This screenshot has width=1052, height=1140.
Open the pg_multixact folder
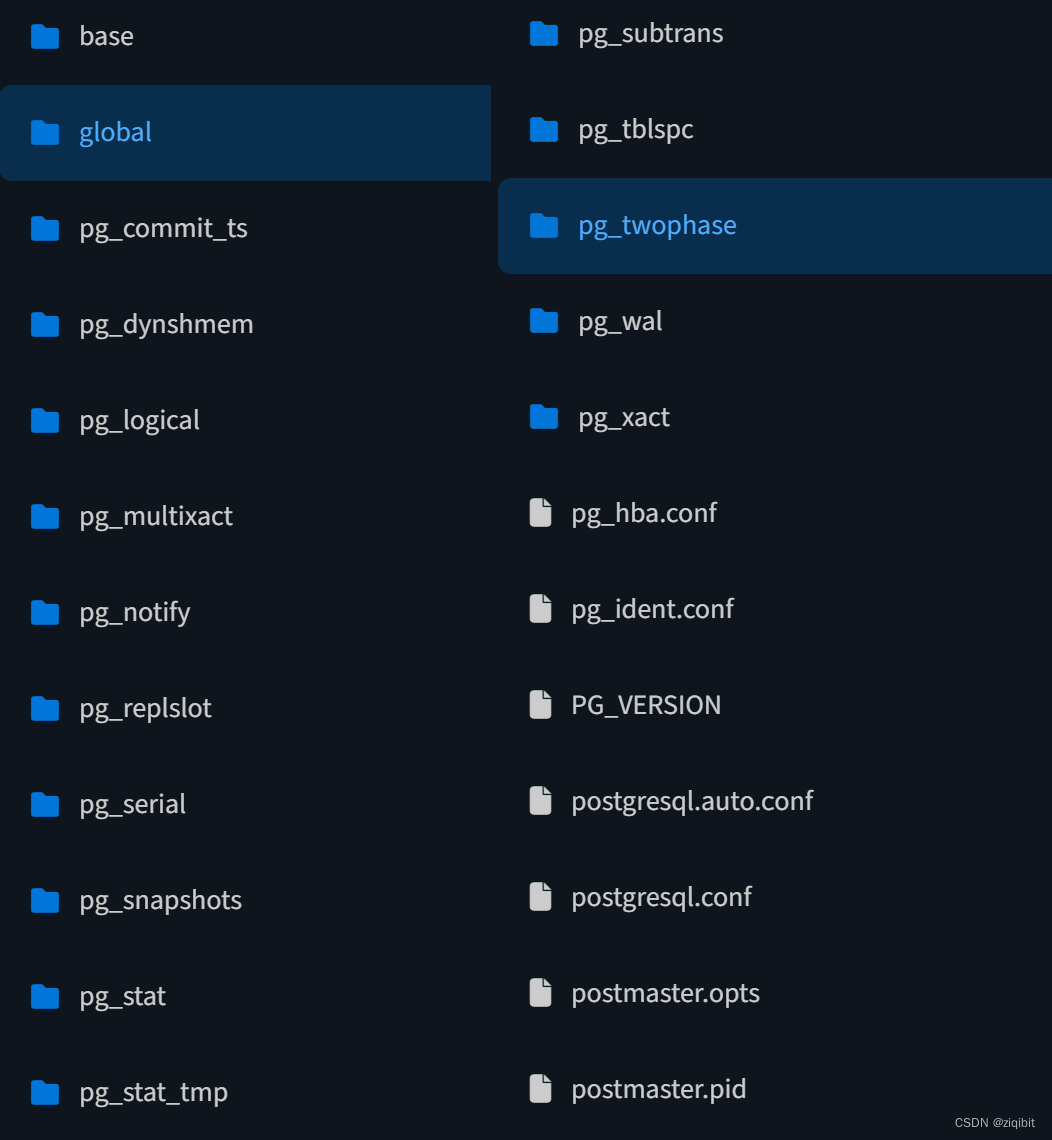coord(155,516)
